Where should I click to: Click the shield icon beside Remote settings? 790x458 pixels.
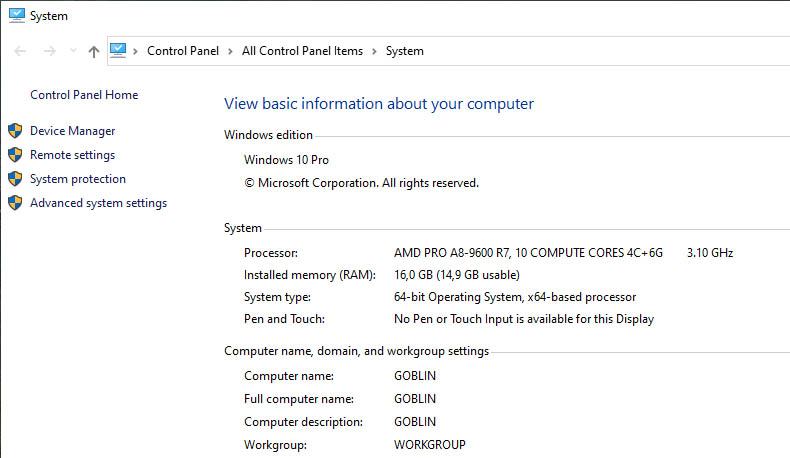[15, 155]
